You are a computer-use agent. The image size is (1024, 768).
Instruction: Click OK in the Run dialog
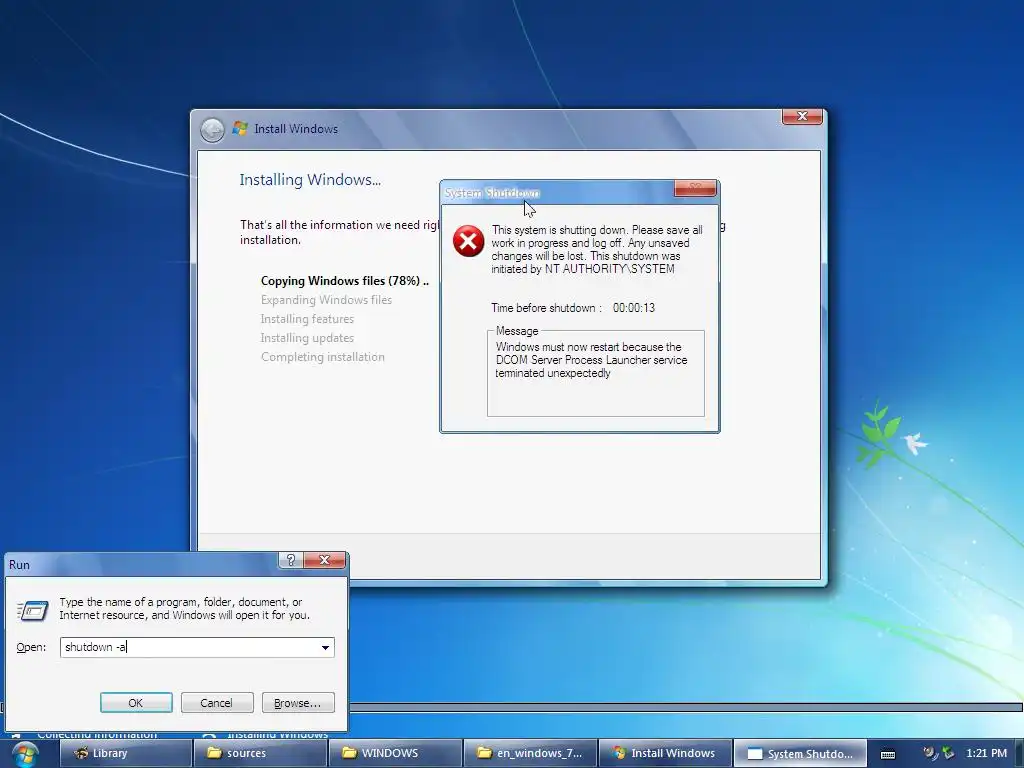point(136,703)
